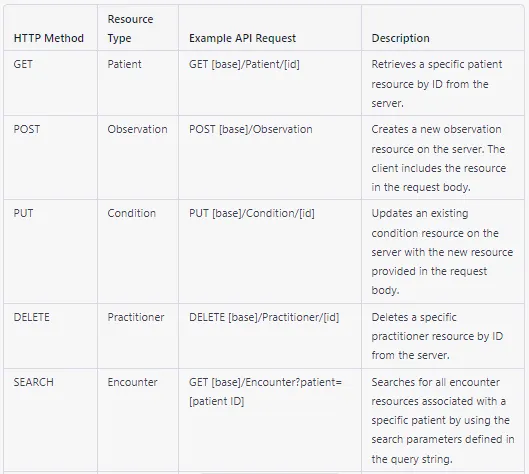Select the Resource Type column header
529x474 pixels.
click(x=130, y=29)
